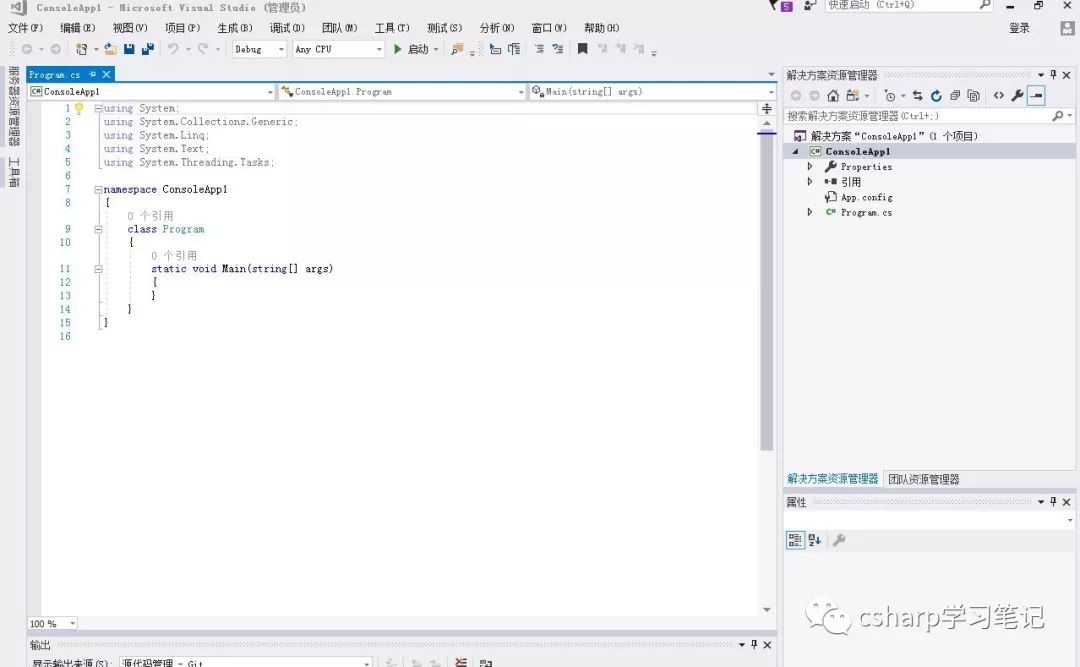Collapse the using directives block at line 1
This screenshot has width=1080, height=667.
[98, 108]
